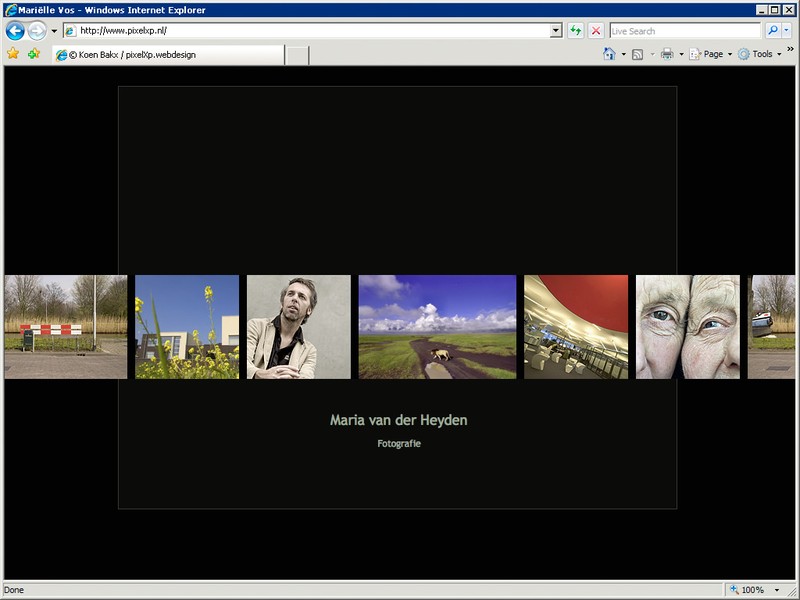
Task: Click the Print icon
Action: coord(667,54)
